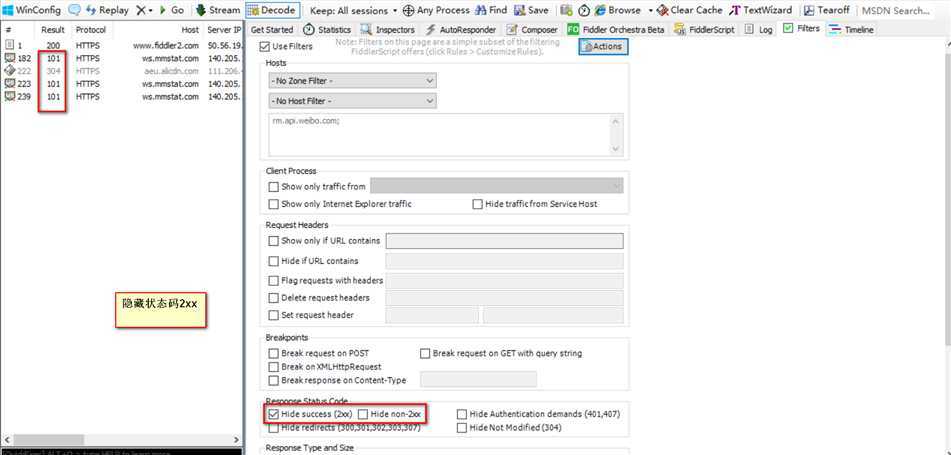Click the Show only if URL contains field
The width and height of the screenshot is (951, 455).
point(505,241)
